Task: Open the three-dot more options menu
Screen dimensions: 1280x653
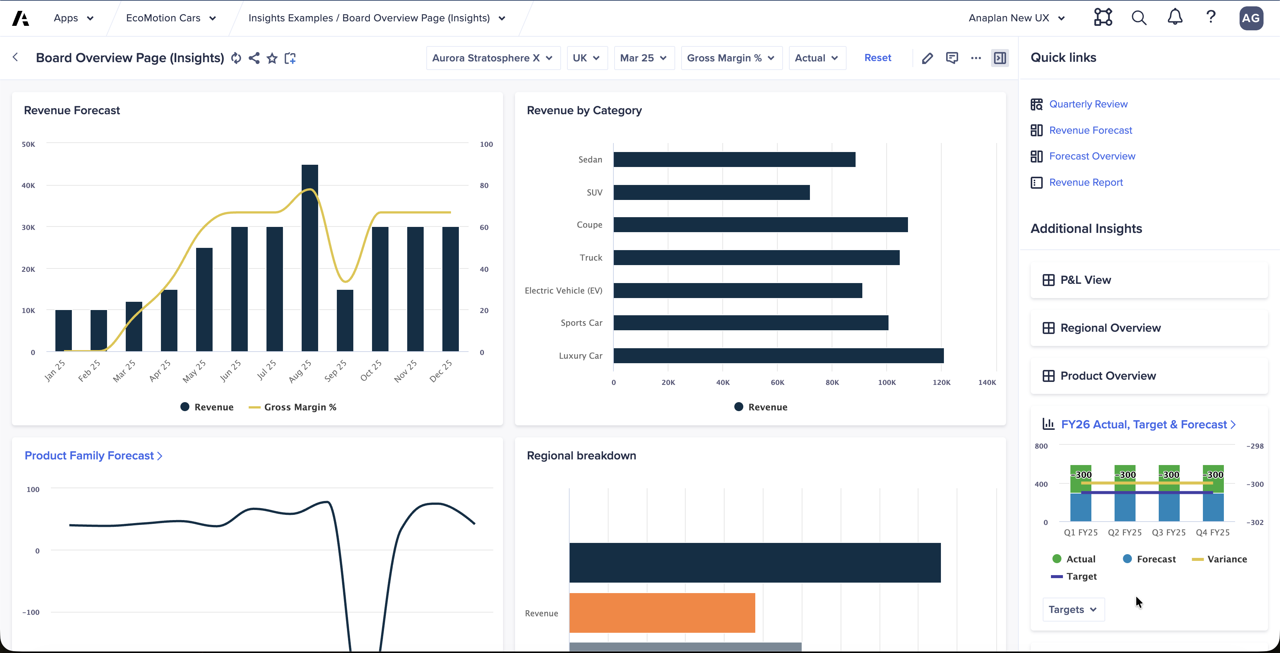Action: click(x=976, y=58)
